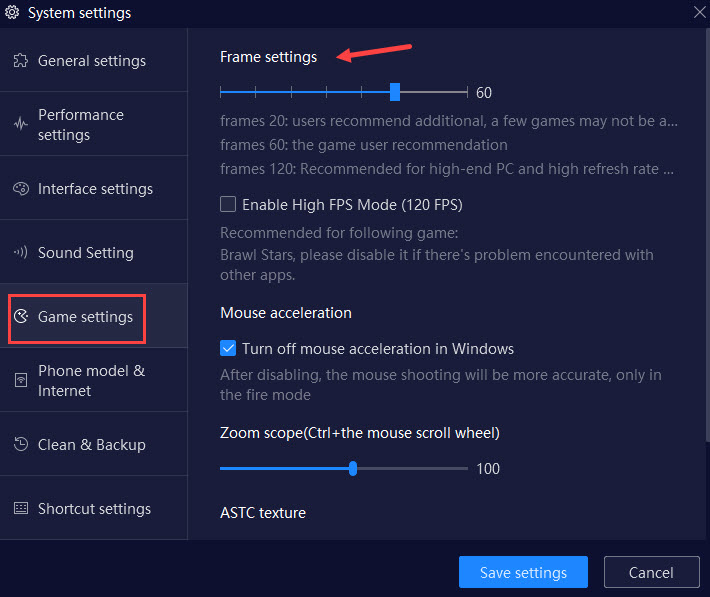This screenshot has height=597, width=710.
Task: Click the Cancel button
Action: pos(651,572)
